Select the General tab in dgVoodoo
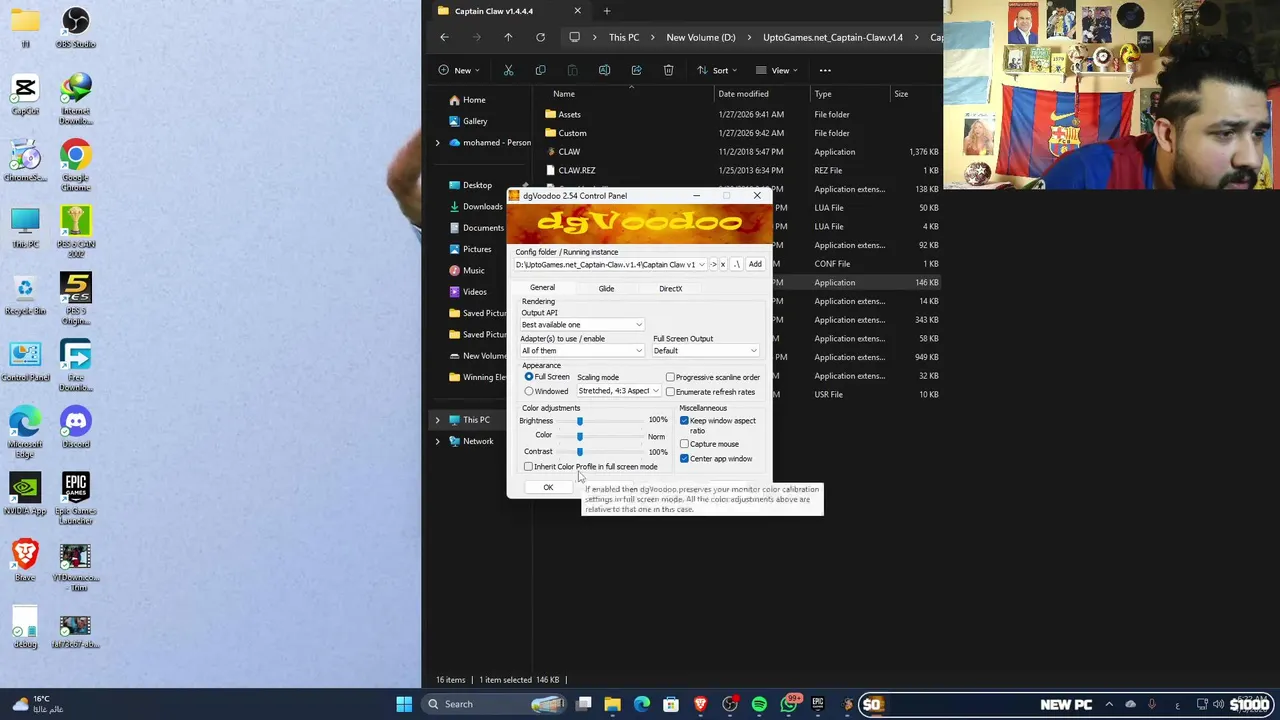Image resolution: width=1280 pixels, height=720 pixels. point(542,288)
